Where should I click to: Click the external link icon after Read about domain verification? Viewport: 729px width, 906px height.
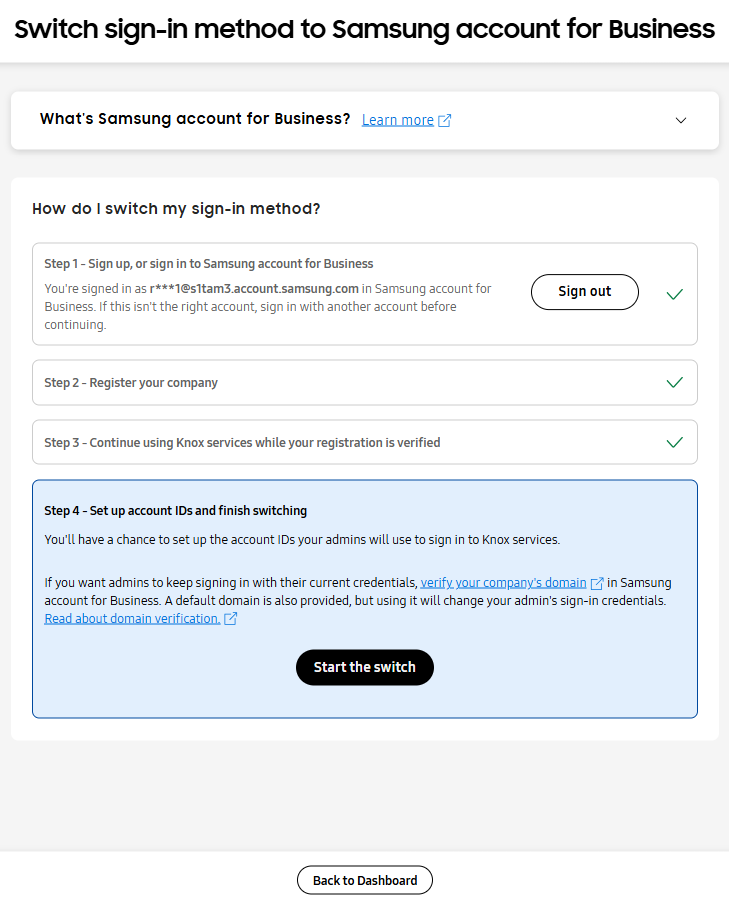231,618
